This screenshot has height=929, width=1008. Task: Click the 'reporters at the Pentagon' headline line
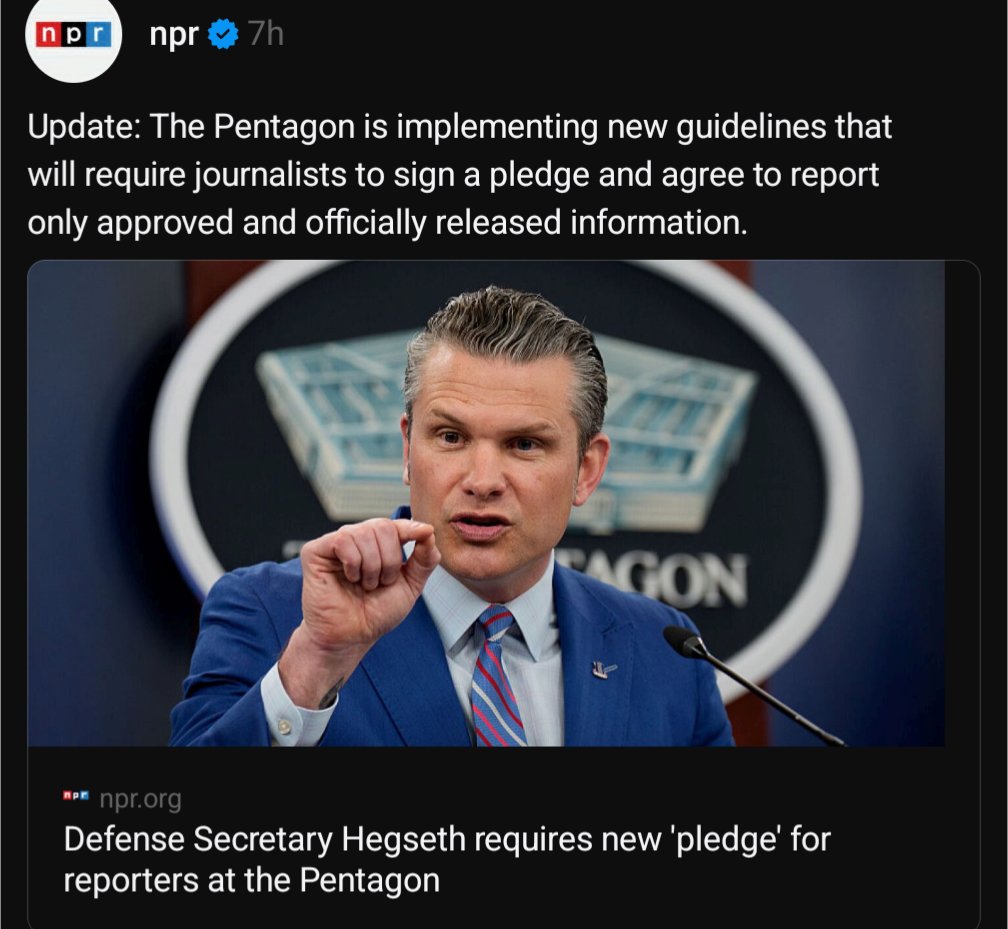click(251, 880)
